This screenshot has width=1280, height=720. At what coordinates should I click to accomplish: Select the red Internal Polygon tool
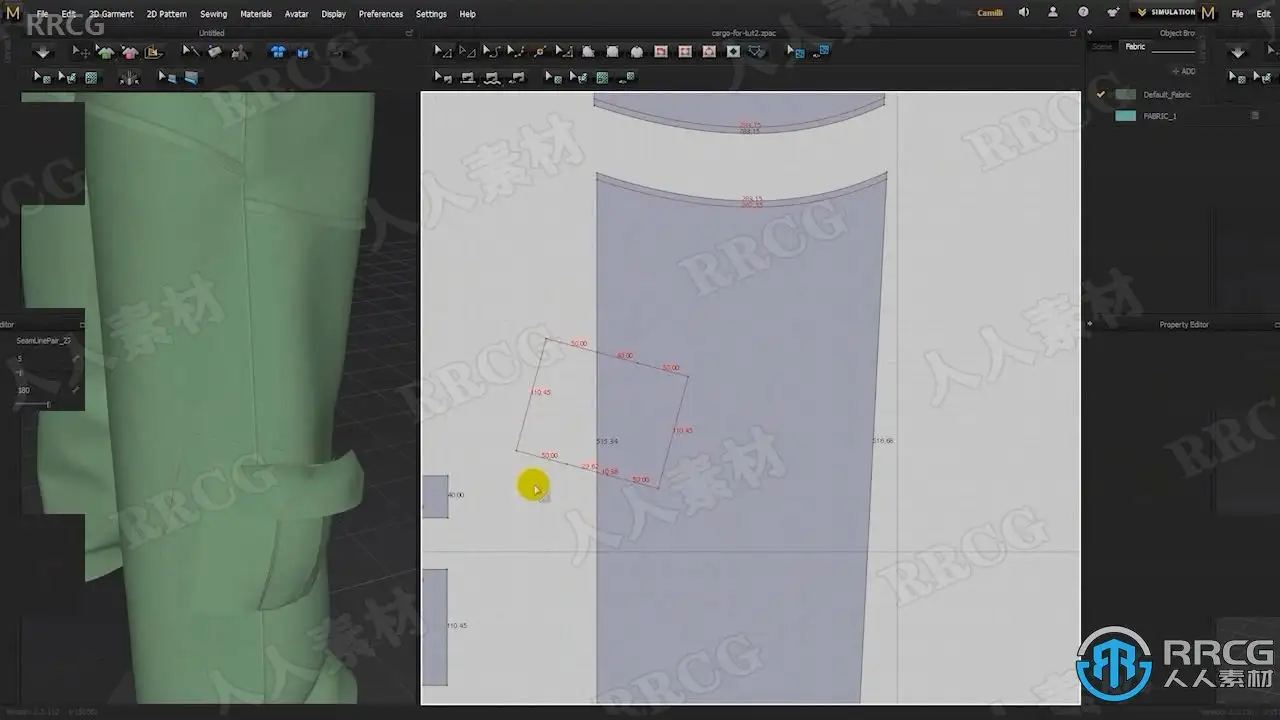(661, 51)
